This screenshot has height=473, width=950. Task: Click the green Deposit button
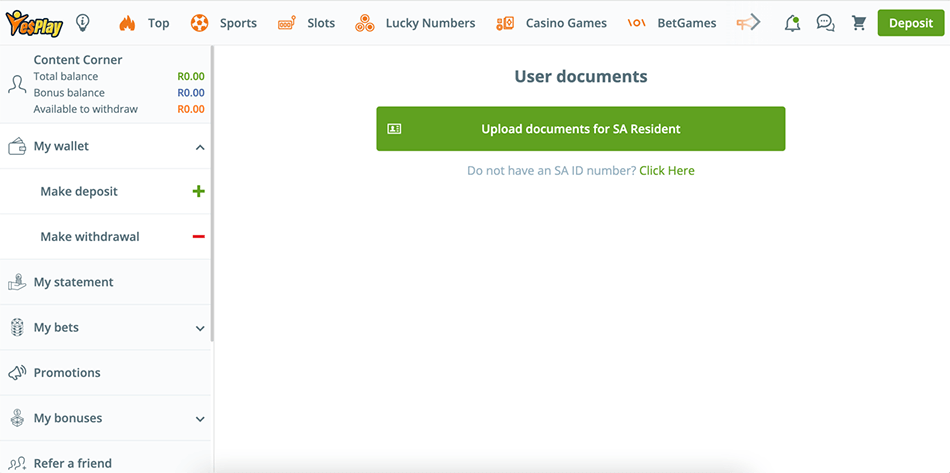click(911, 23)
